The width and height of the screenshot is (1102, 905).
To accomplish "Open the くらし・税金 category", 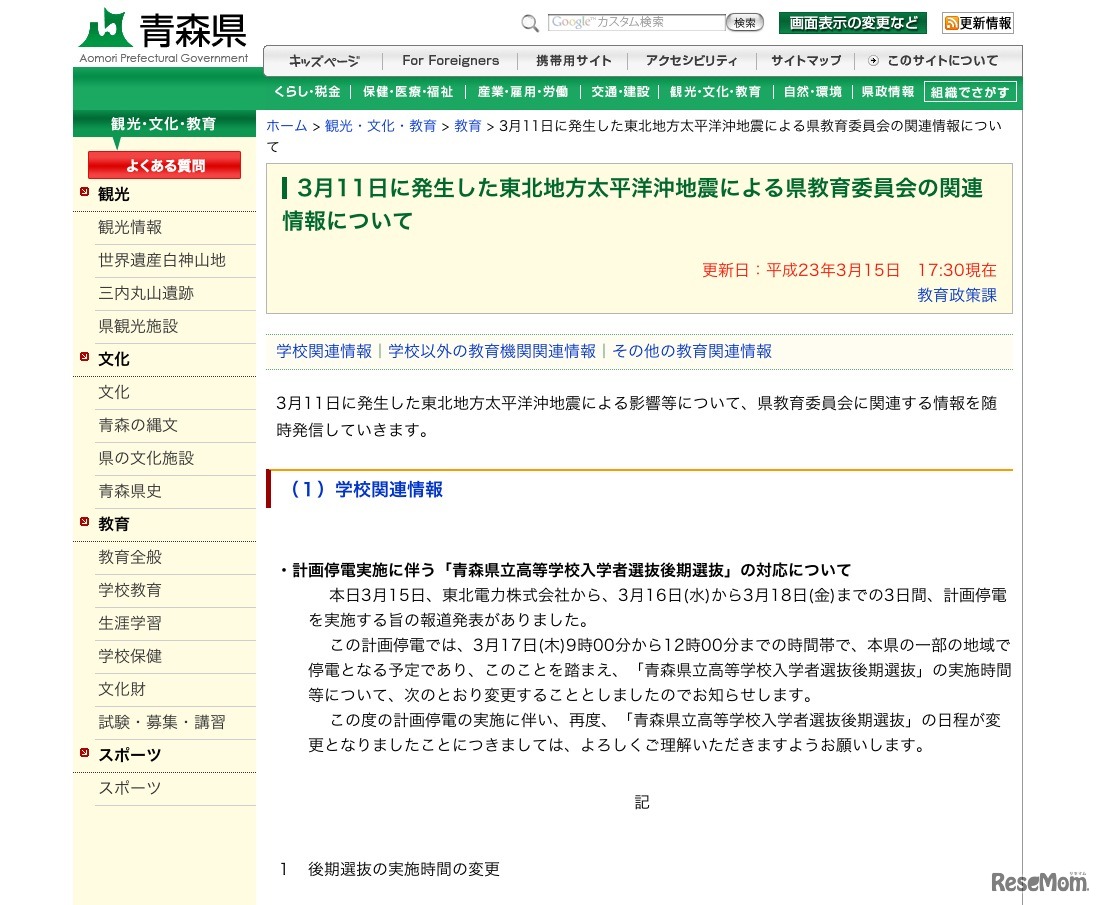I will tap(306, 91).
